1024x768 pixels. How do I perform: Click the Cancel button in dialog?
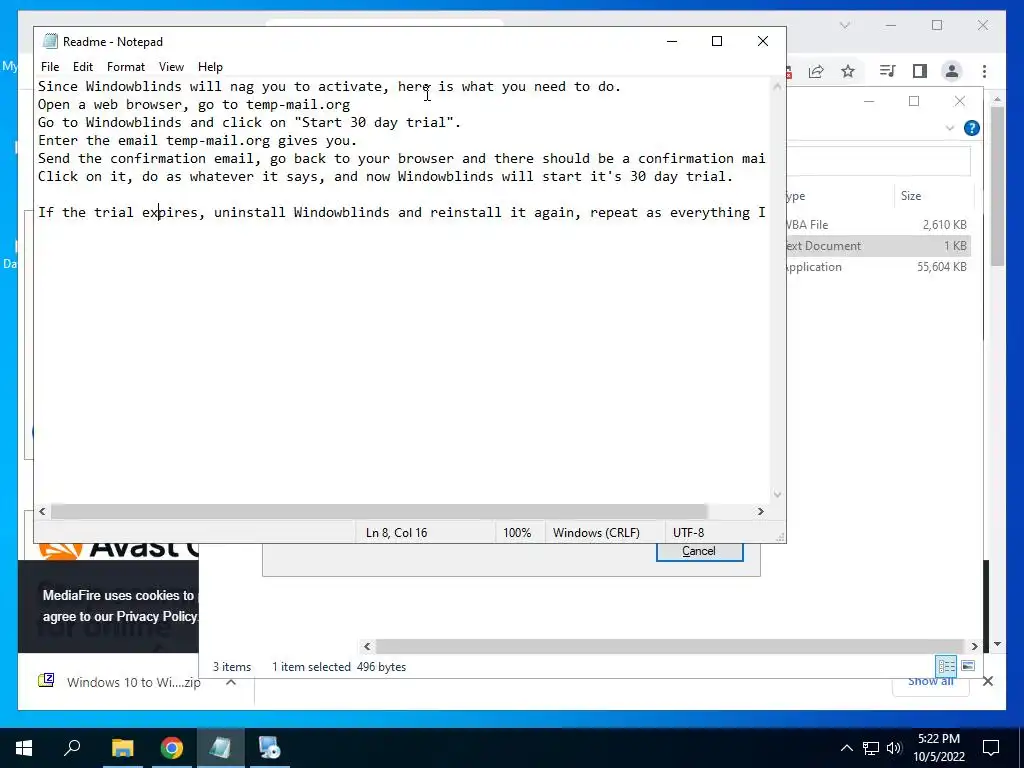pyautogui.click(x=699, y=551)
